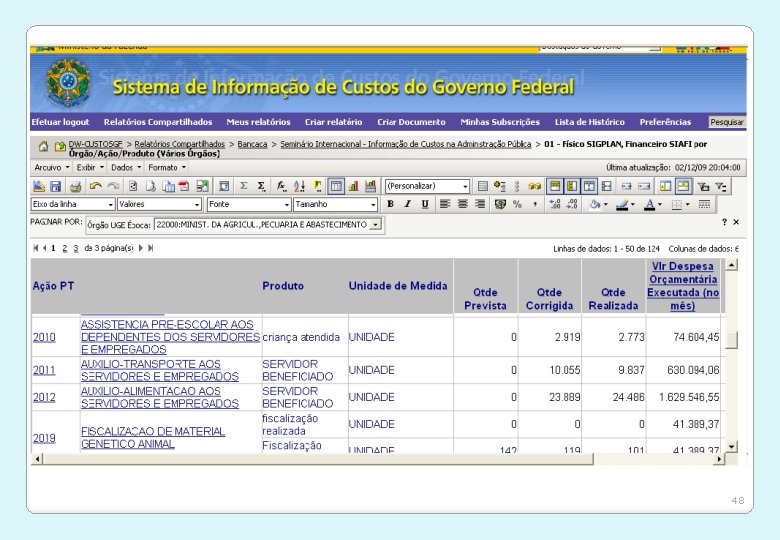Viewport: 780px width, 540px height.
Task: Click the filter funnel icon at toolbar end
Action: tap(721, 186)
